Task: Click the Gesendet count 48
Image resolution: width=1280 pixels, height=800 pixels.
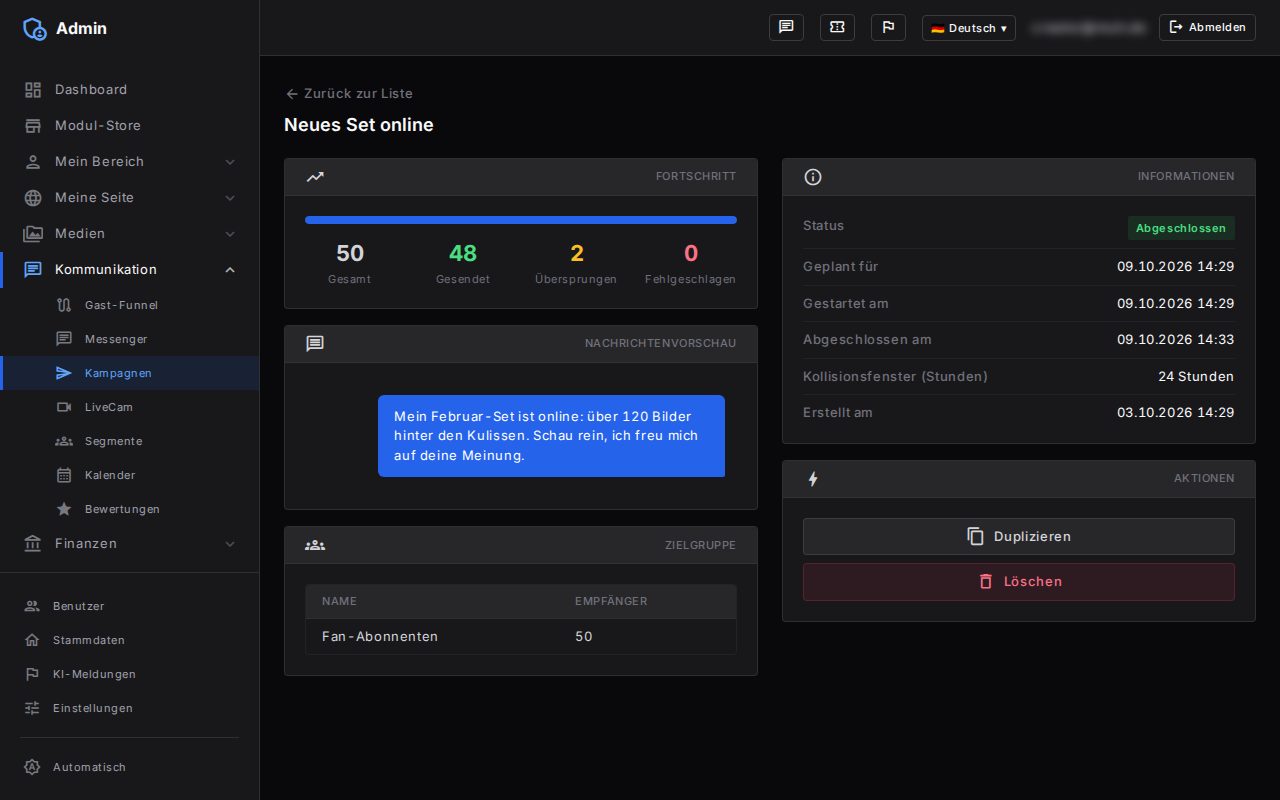Action: coord(463,253)
